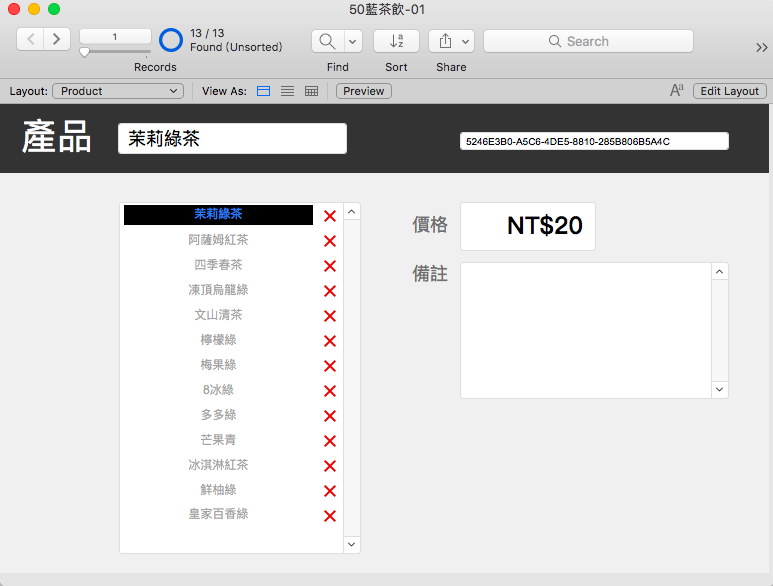Click the Search field in the toolbar
This screenshot has height=586, width=773.
[588, 41]
